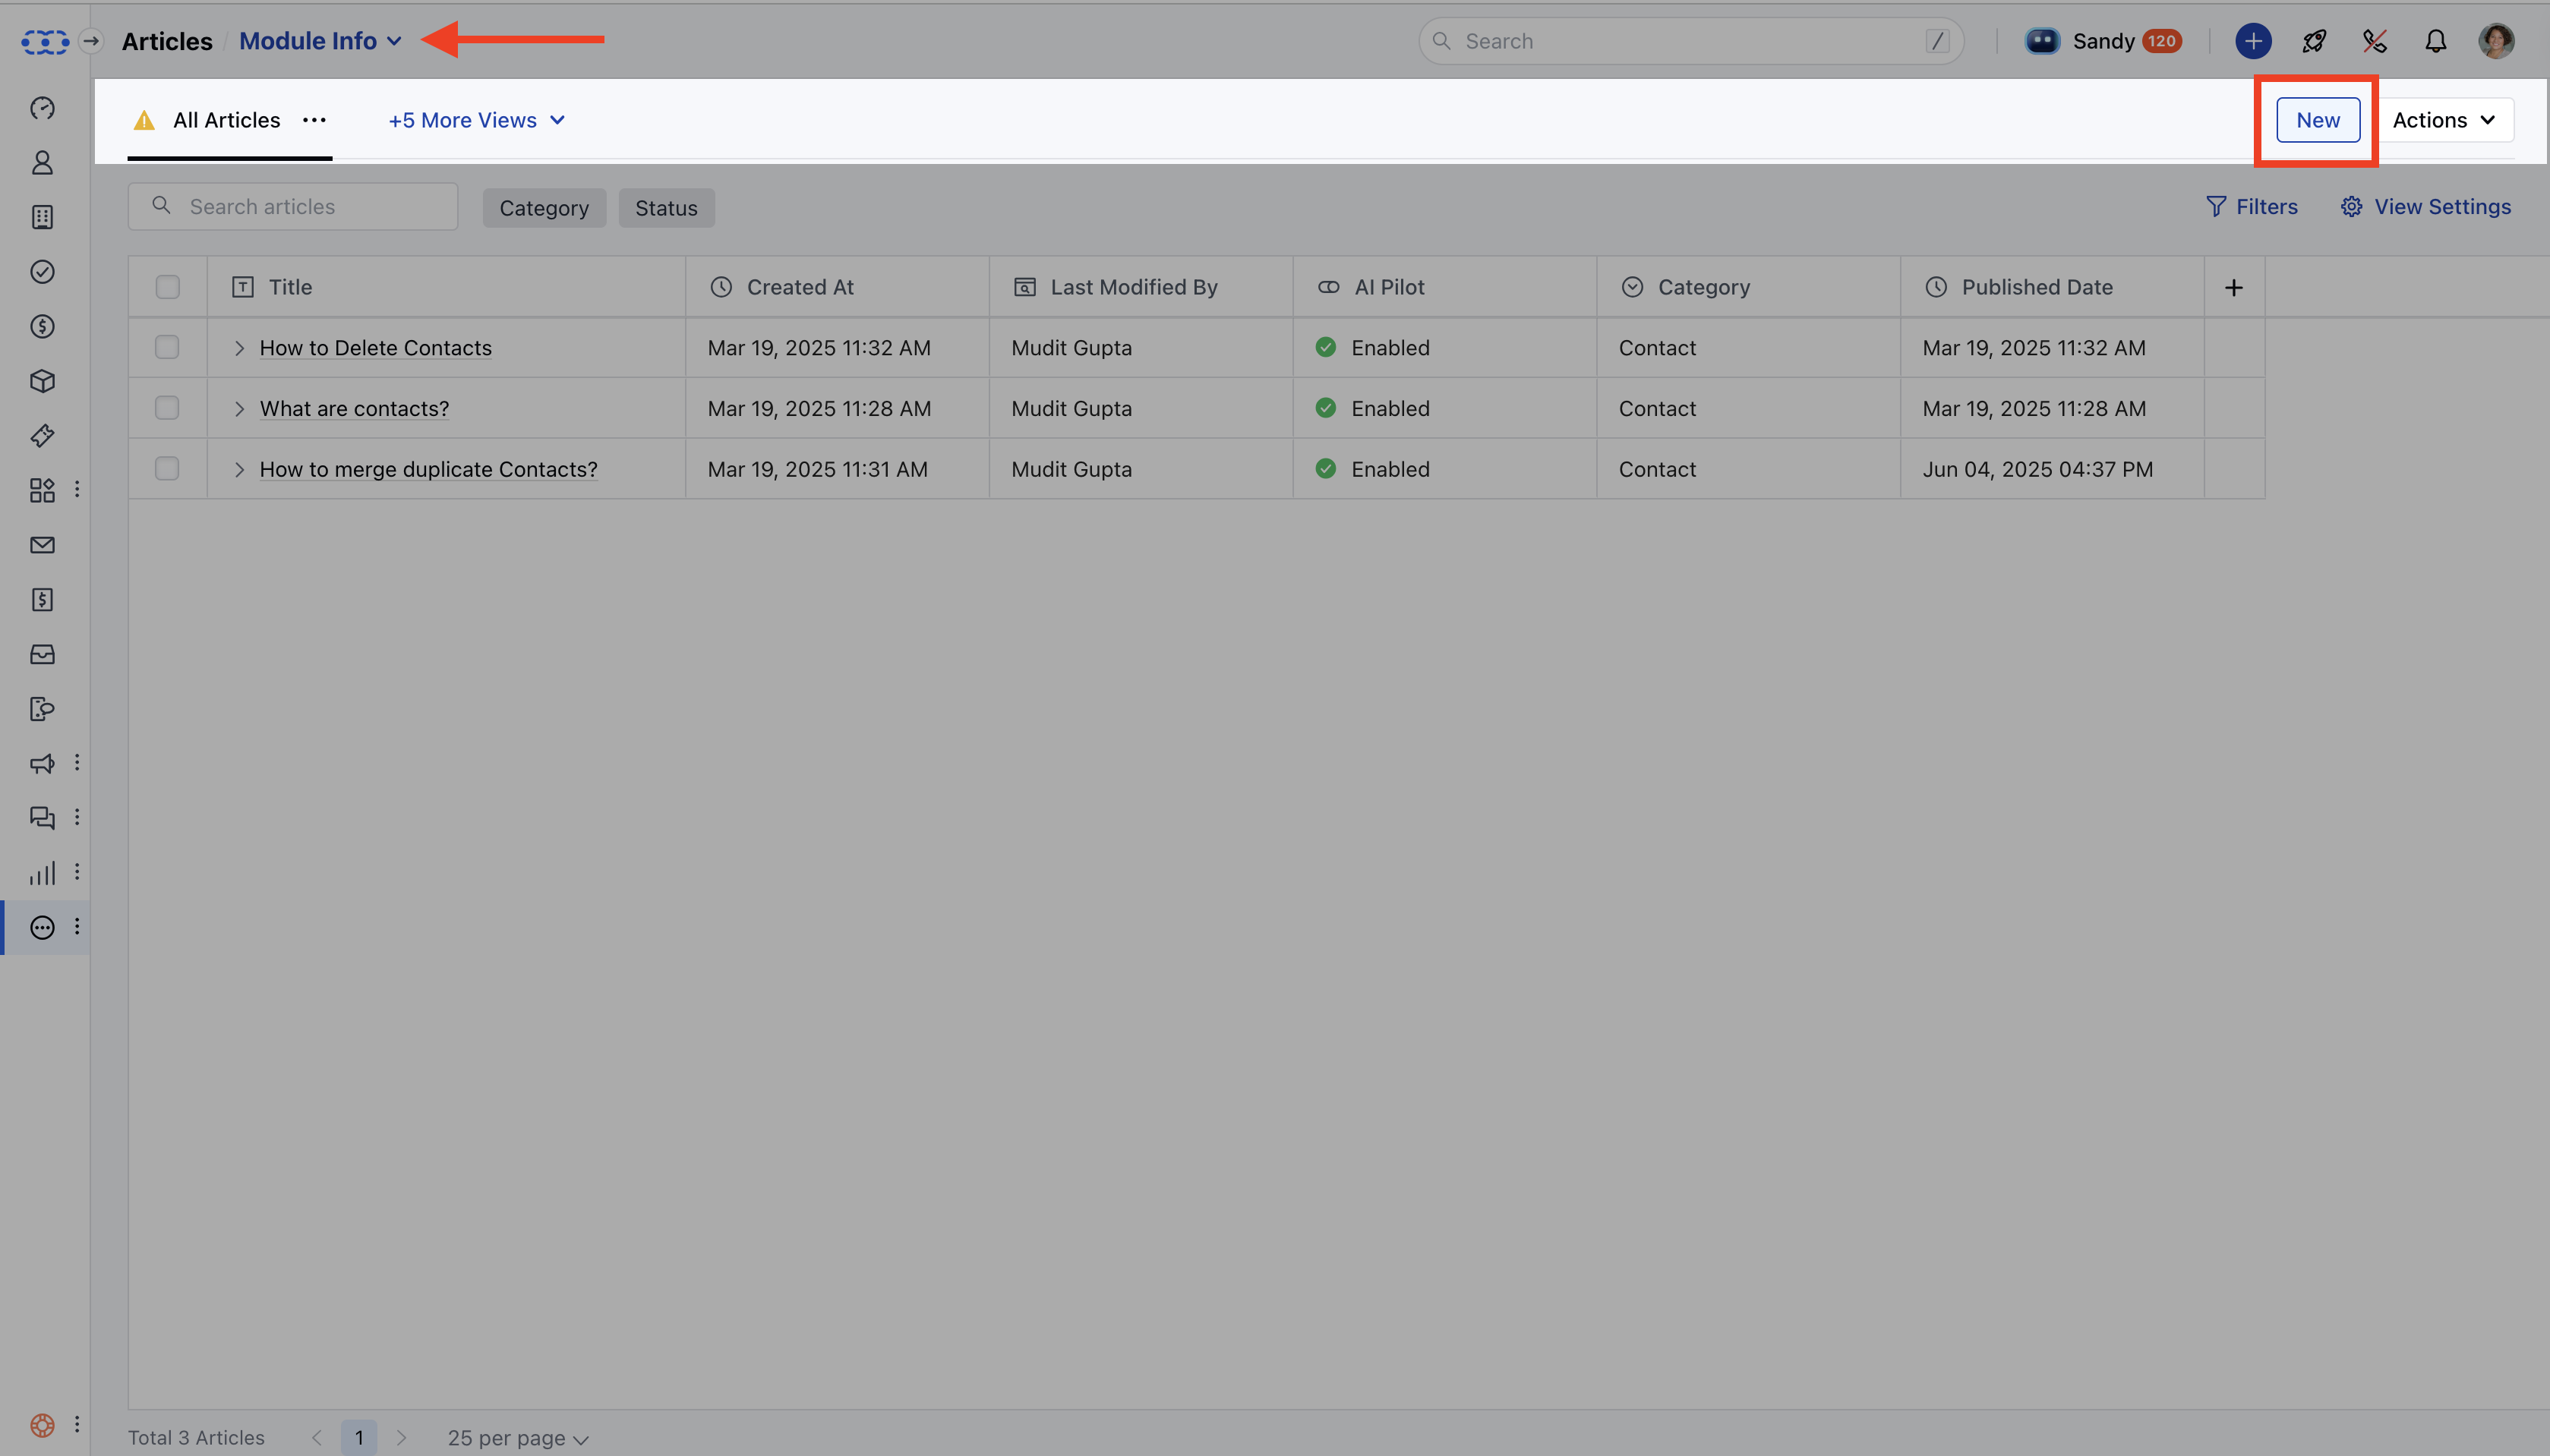Click the Search articles input field
2550x1456 pixels.
click(310, 207)
